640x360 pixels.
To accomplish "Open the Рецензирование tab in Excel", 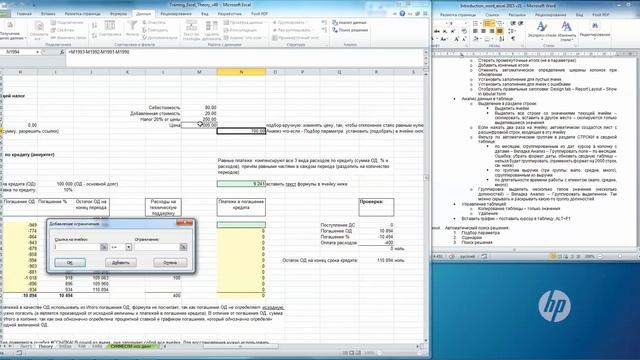I will pyautogui.click(x=176, y=13).
